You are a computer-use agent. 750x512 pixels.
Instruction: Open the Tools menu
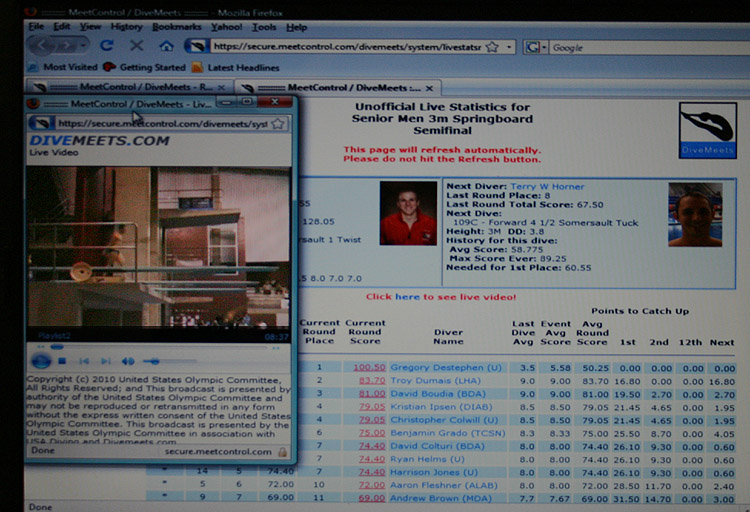point(264,27)
